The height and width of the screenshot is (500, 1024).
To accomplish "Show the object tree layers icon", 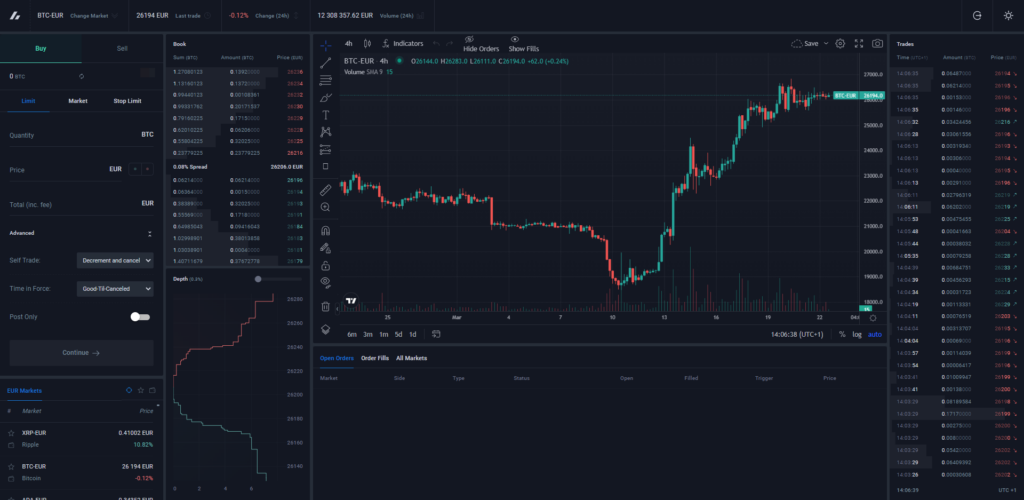I will coord(325,330).
